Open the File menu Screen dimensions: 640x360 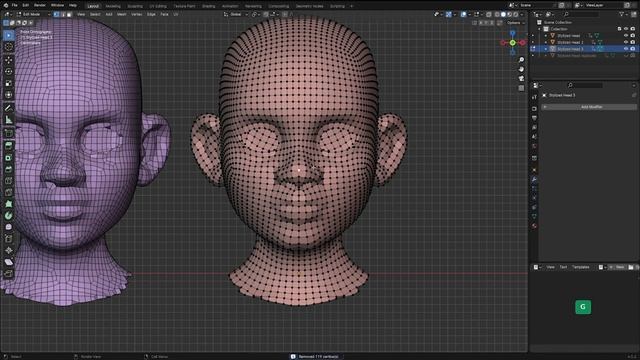[x=15, y=5]
